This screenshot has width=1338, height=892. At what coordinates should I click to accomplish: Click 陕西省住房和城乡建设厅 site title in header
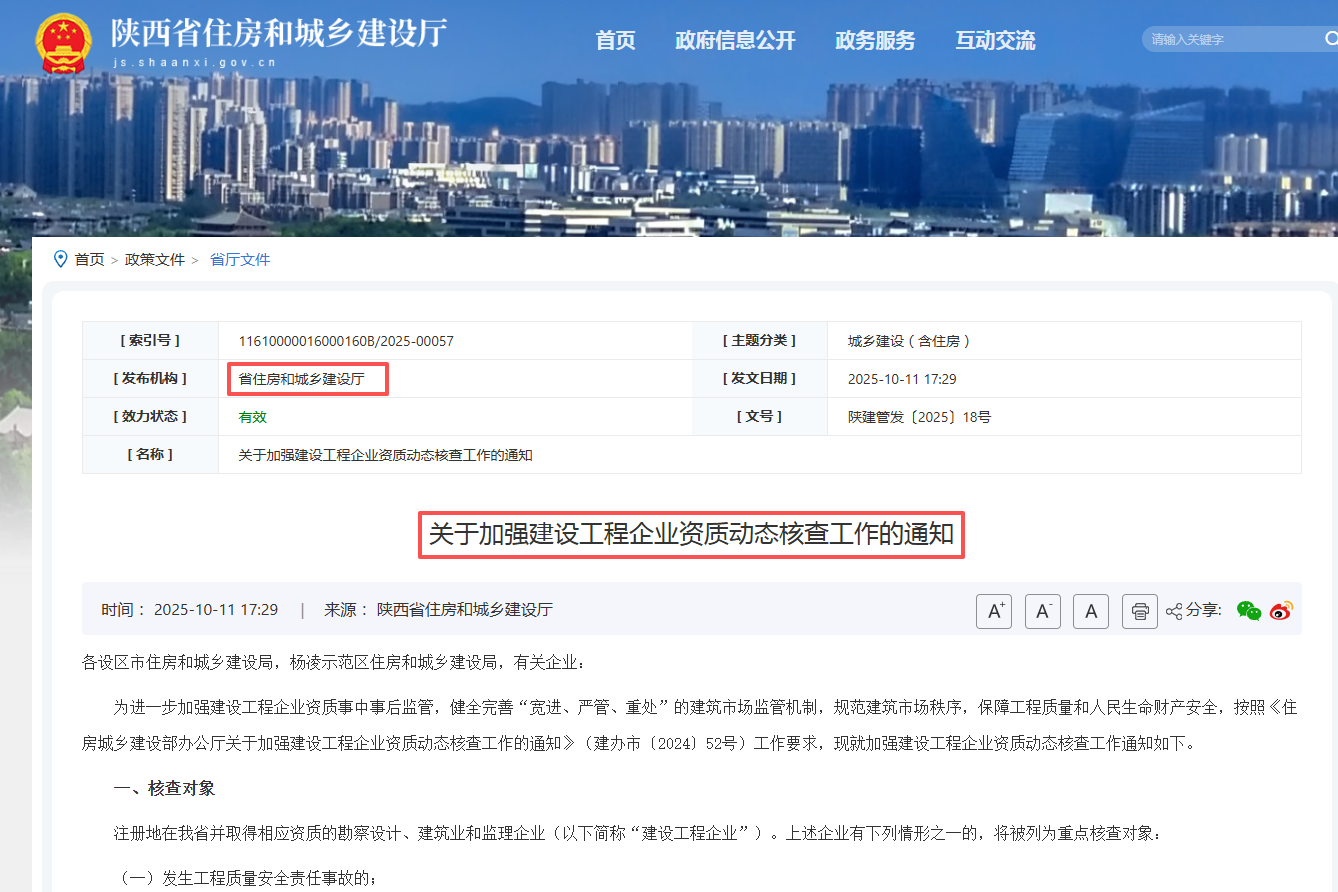[278, 34]
